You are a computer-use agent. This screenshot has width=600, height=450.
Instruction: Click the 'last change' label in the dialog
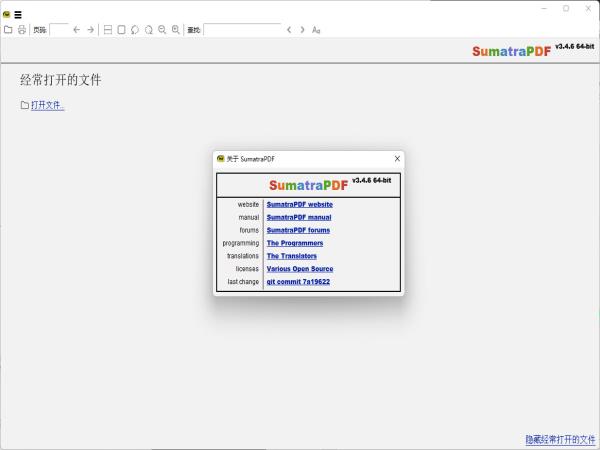pos(243,282)
